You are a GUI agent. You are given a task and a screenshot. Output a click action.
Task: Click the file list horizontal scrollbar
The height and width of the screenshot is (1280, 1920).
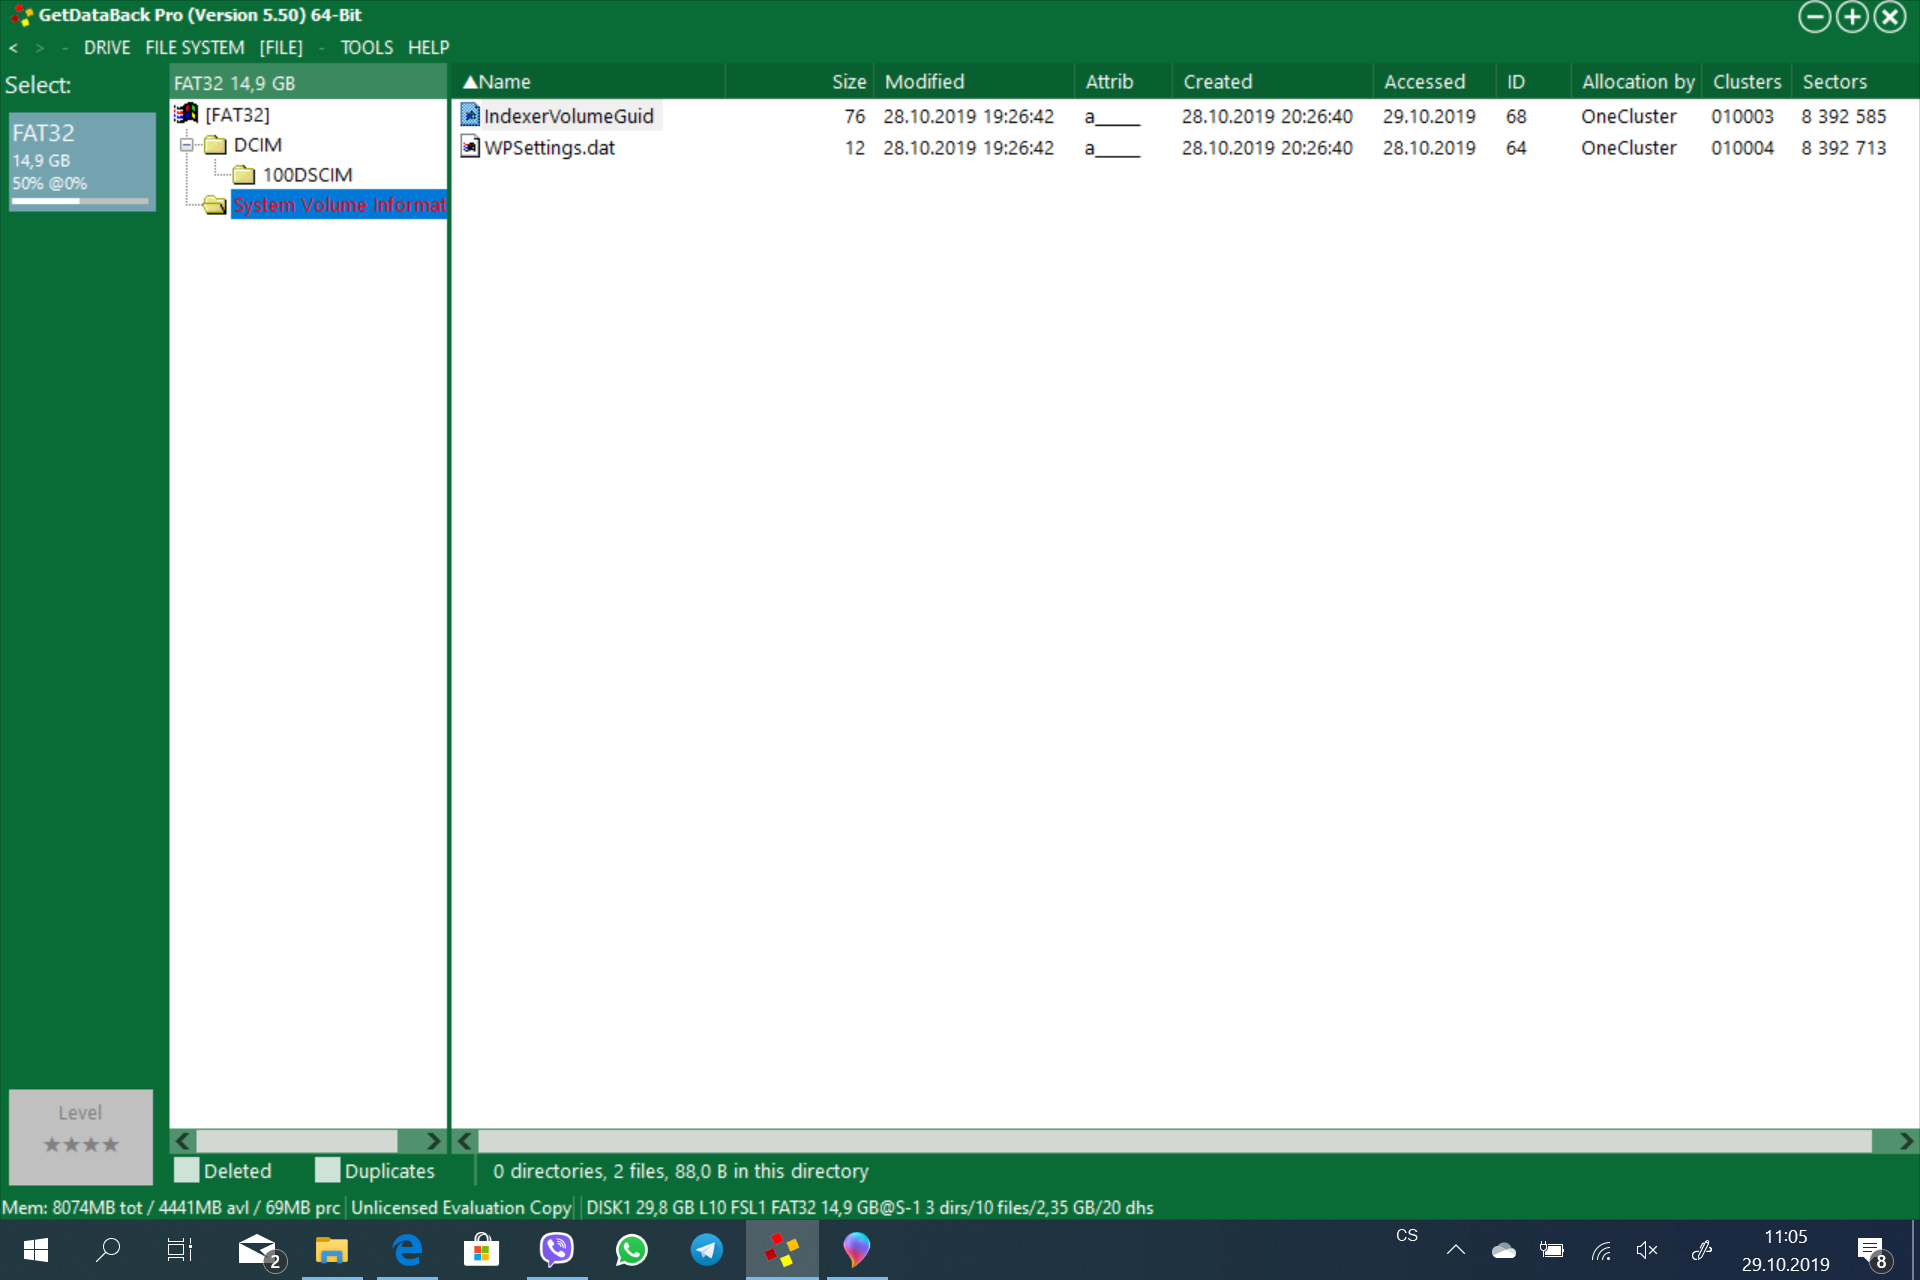[1174, 1141]
